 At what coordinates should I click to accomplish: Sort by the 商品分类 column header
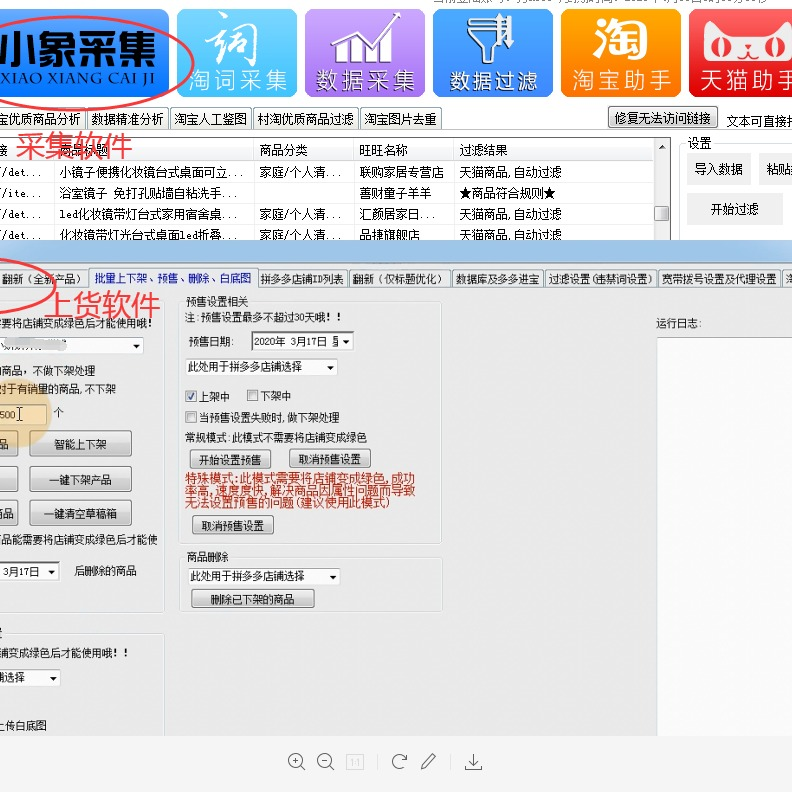[x=303, y=150]
